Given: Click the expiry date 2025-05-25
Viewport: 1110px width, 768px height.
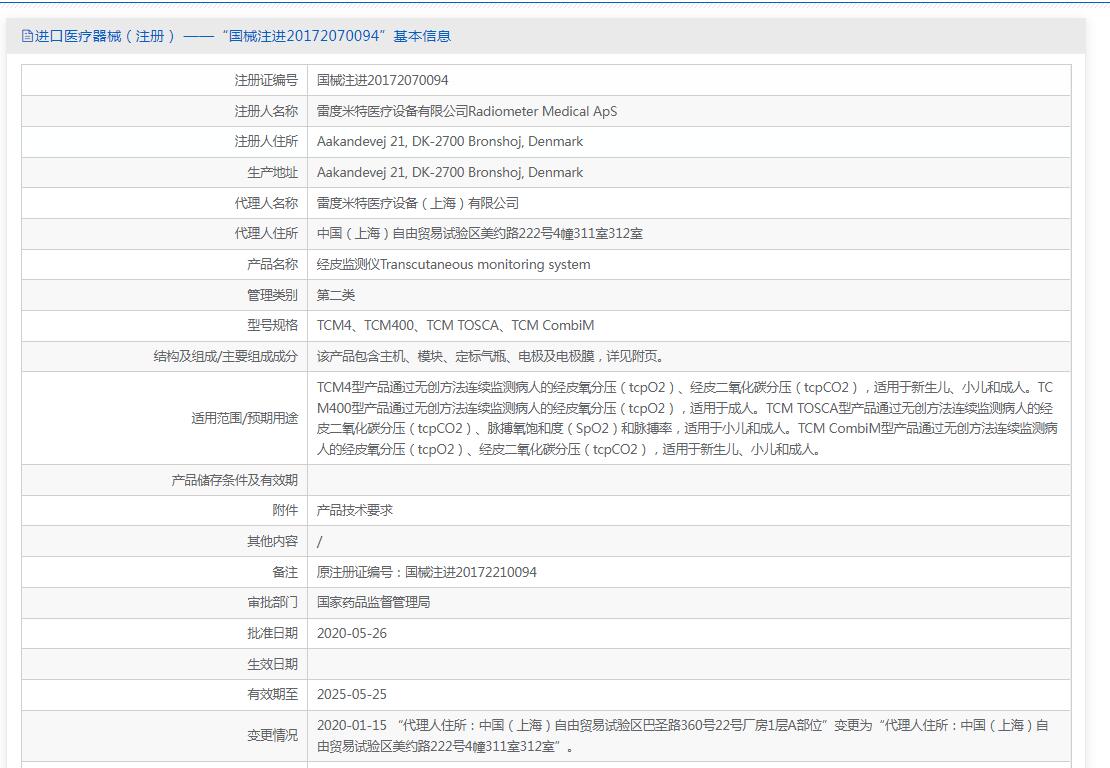Looking at the screenshot, I should pyautogui.click(x=352, y=694).
